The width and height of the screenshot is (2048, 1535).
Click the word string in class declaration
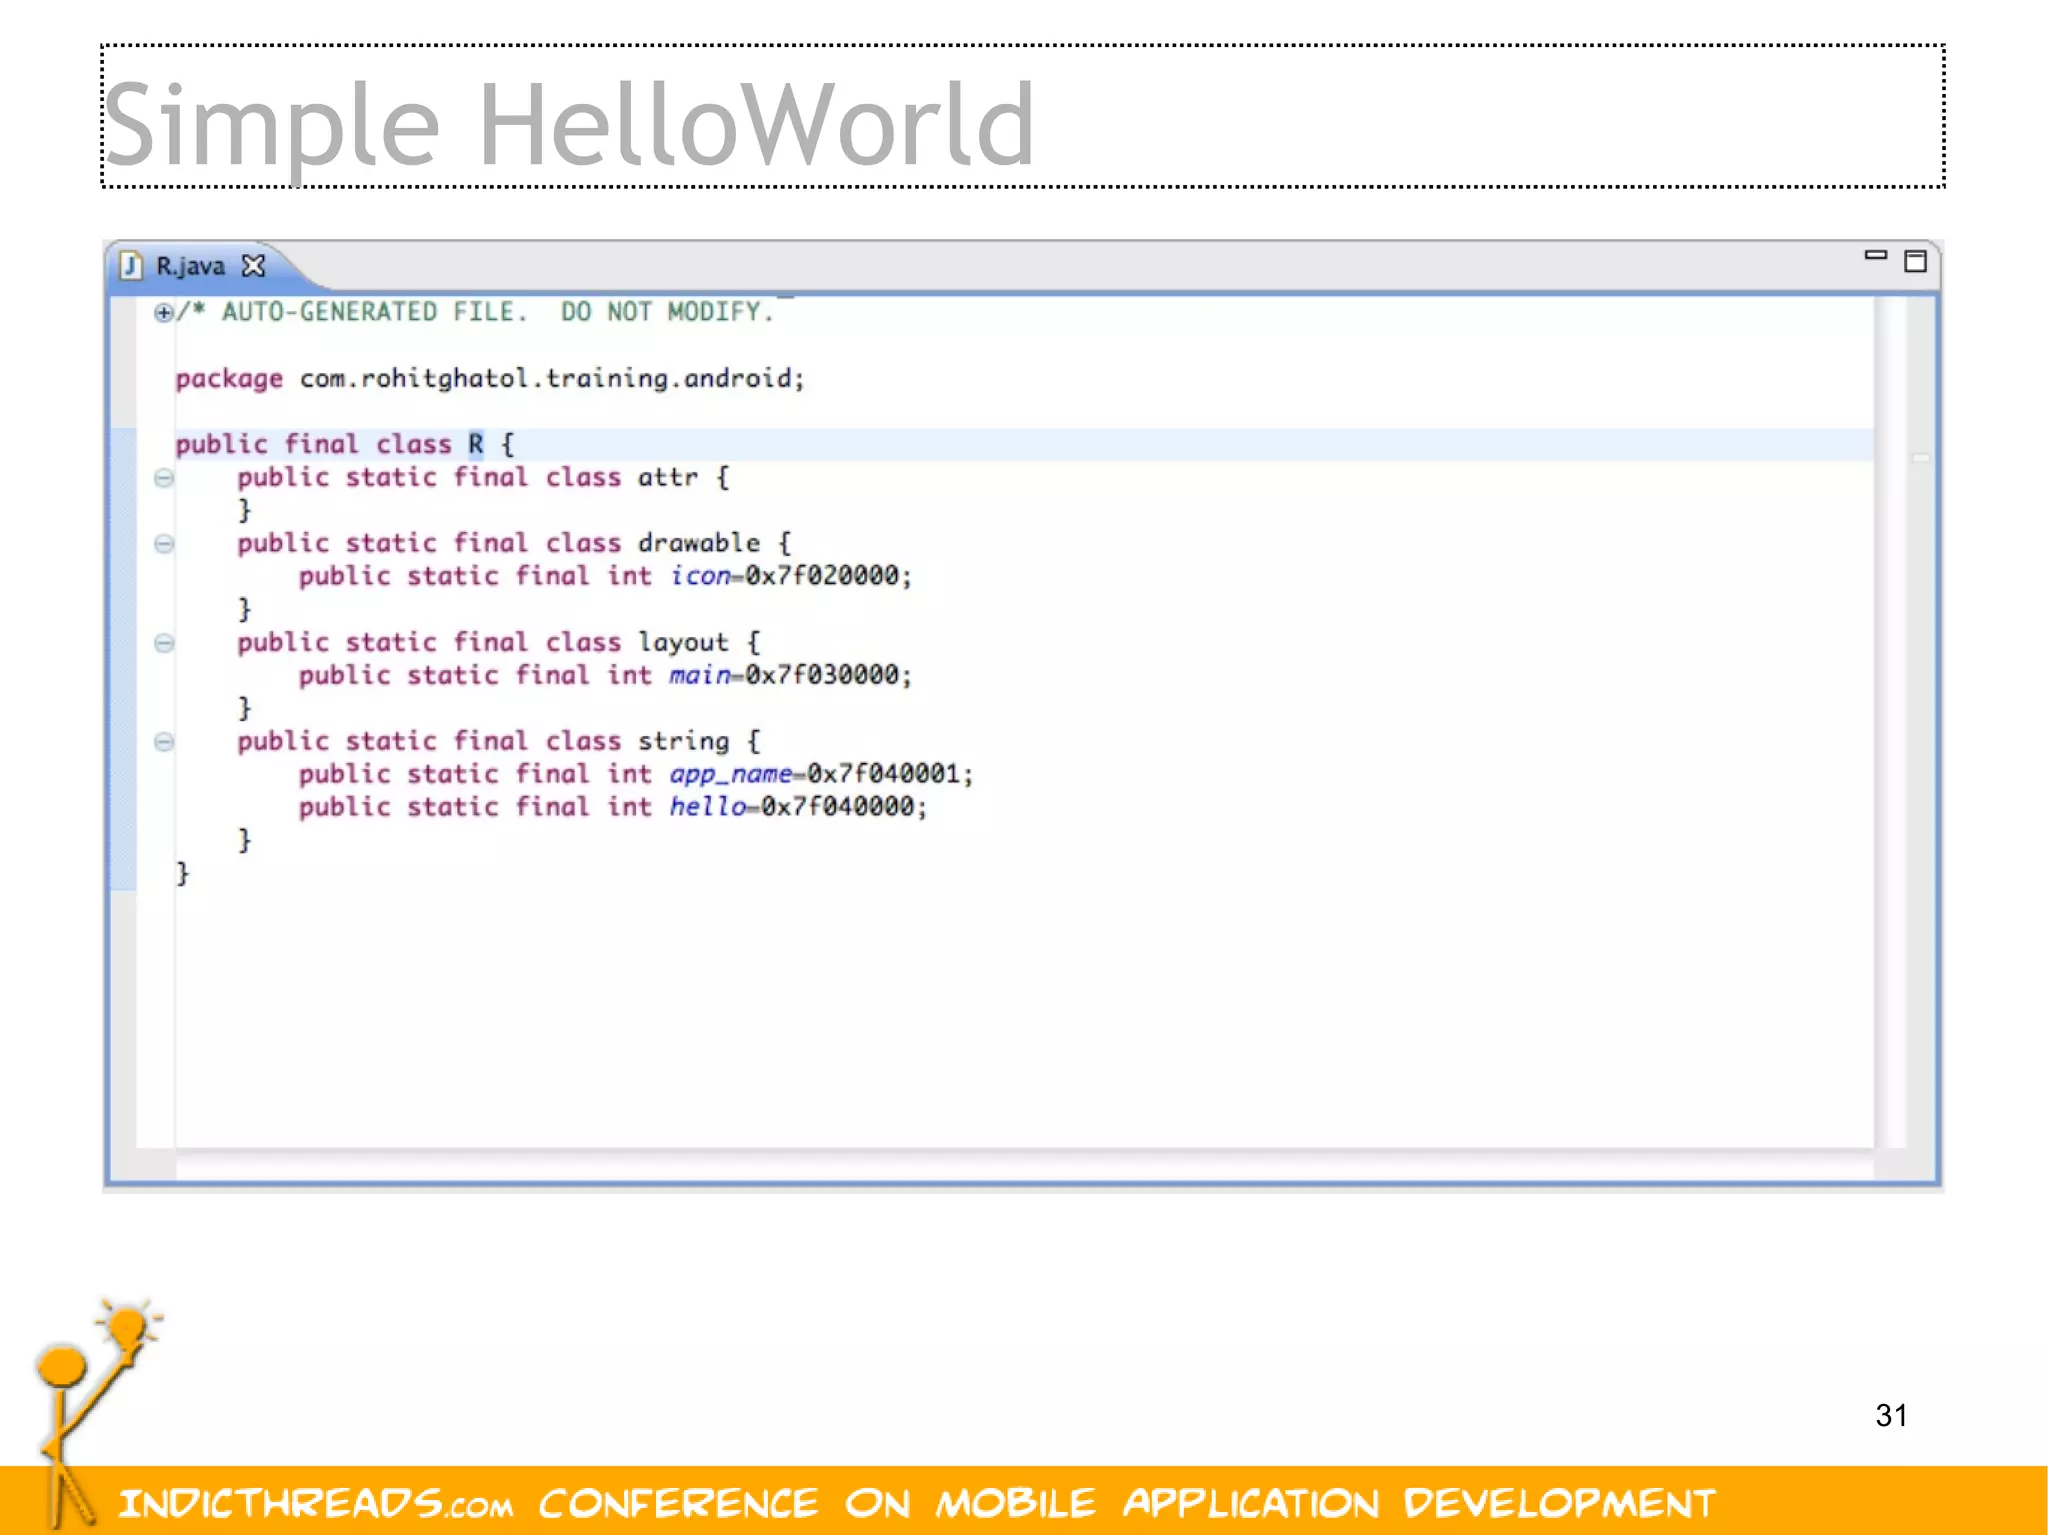coord(684,742)
